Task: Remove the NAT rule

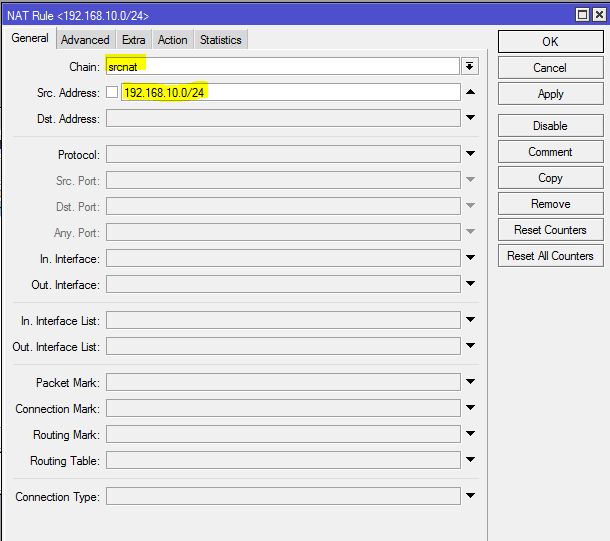Action: tap(550, 204)
